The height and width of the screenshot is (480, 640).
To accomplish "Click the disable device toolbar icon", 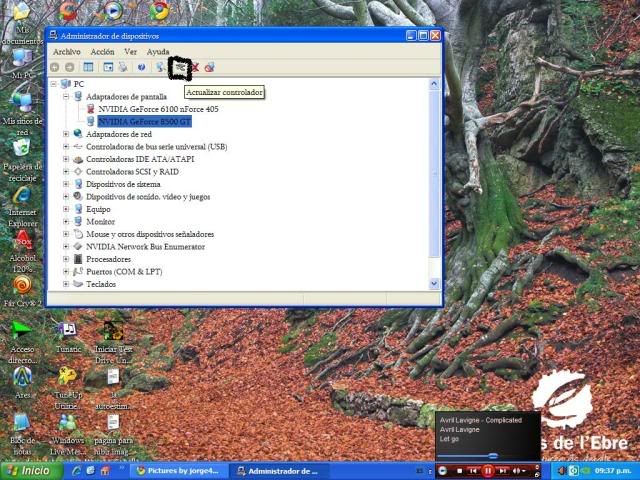I will point(210,67).
